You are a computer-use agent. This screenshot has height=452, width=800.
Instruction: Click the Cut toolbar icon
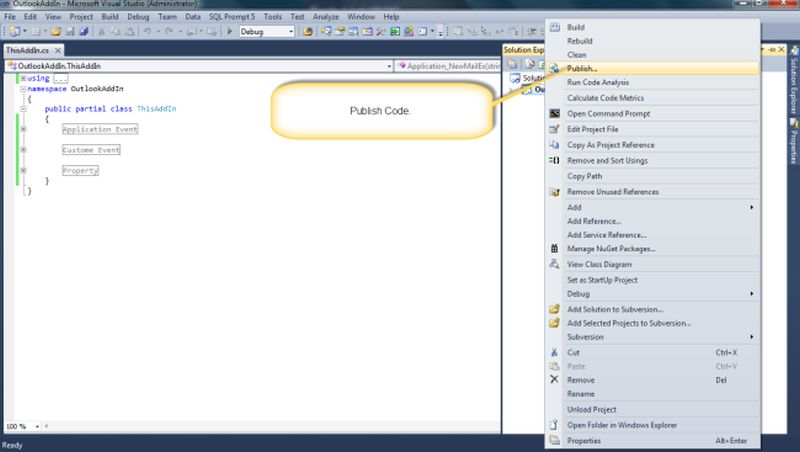tap(102, 32)
